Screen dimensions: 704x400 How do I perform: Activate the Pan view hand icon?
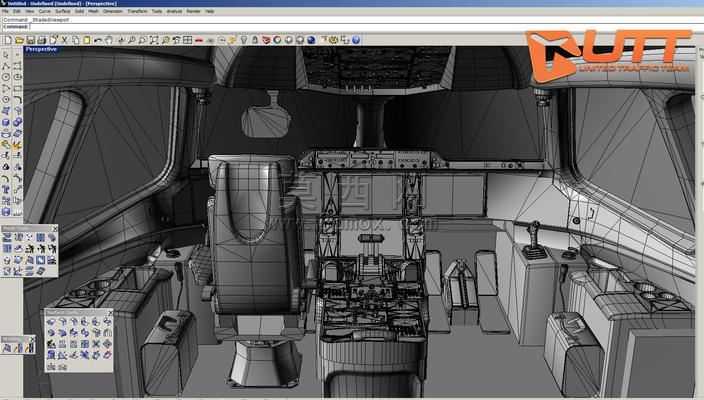pos(109,40)
